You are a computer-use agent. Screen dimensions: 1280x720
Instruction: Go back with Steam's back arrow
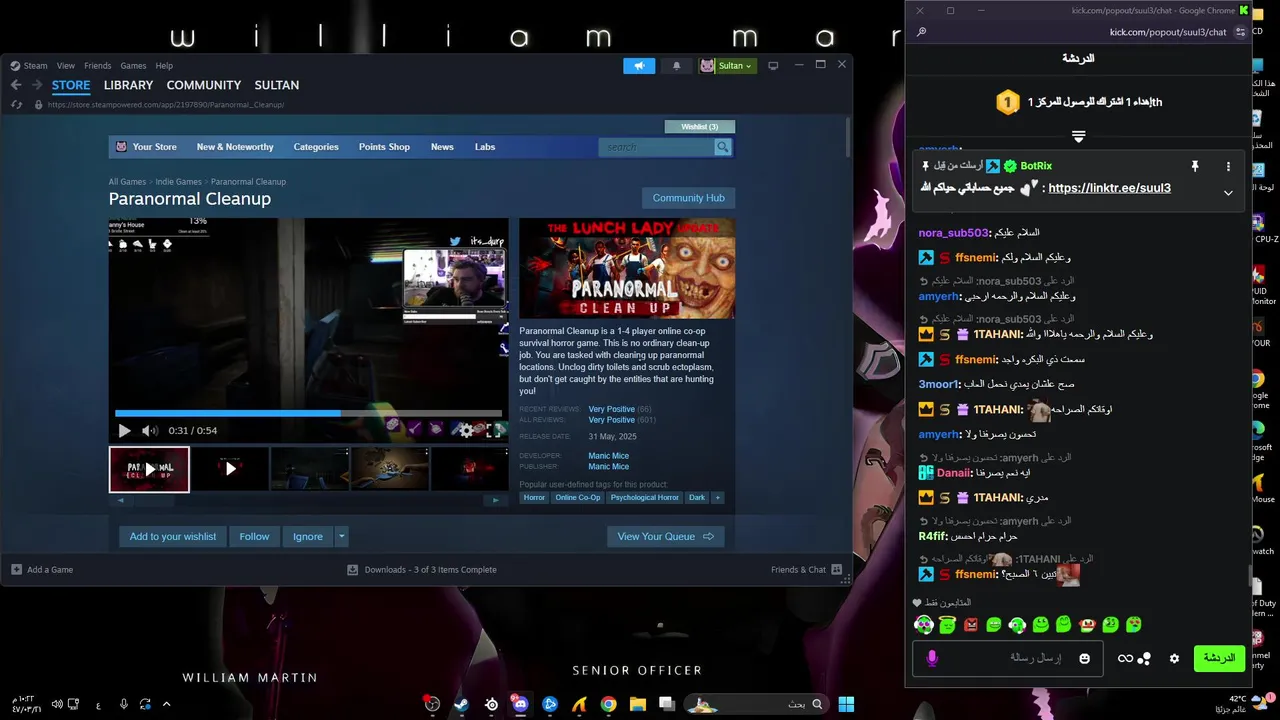click(x=16, y=85)
